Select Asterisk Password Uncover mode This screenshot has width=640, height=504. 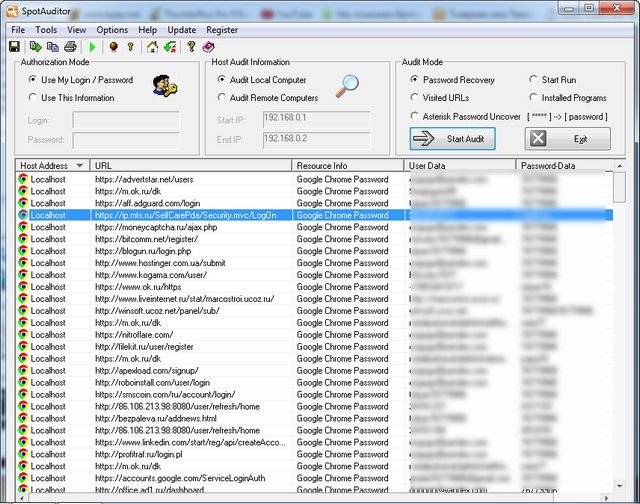414,116
